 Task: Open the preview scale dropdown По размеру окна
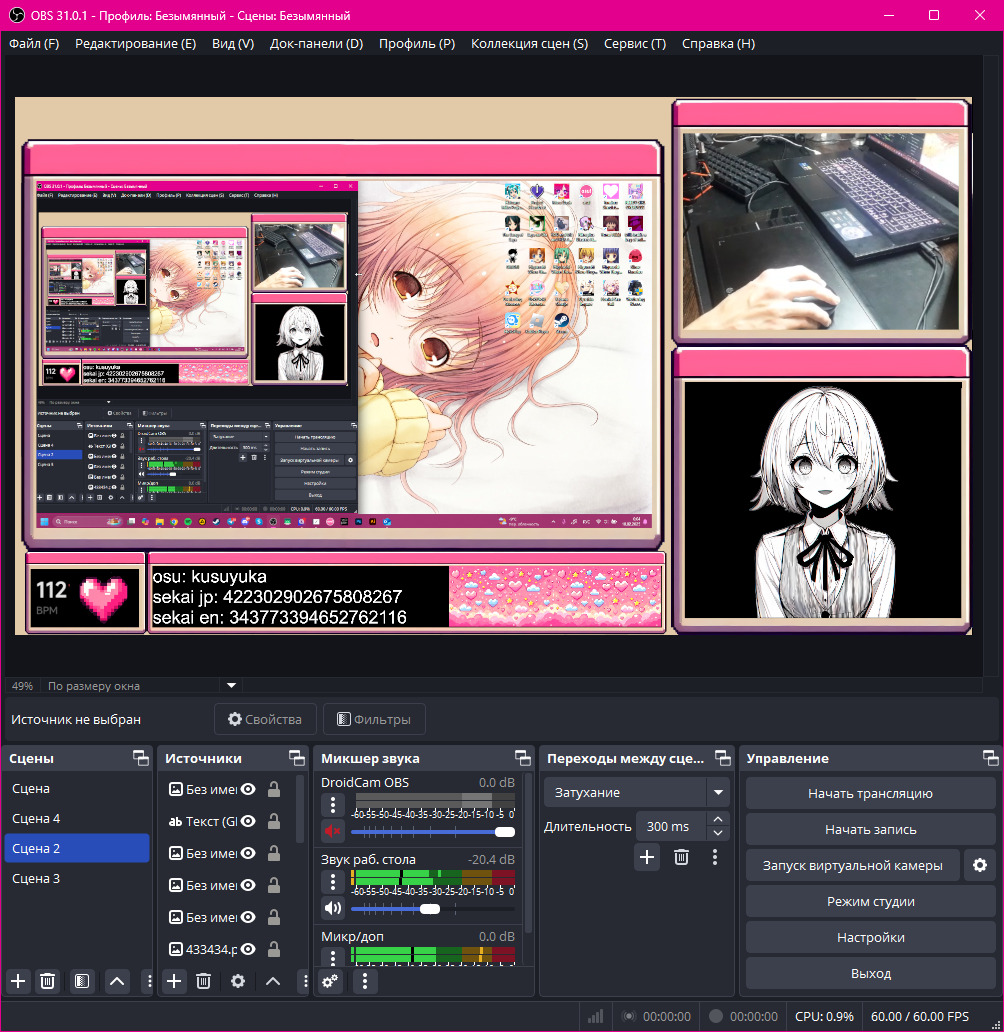(x=231, y=685)
